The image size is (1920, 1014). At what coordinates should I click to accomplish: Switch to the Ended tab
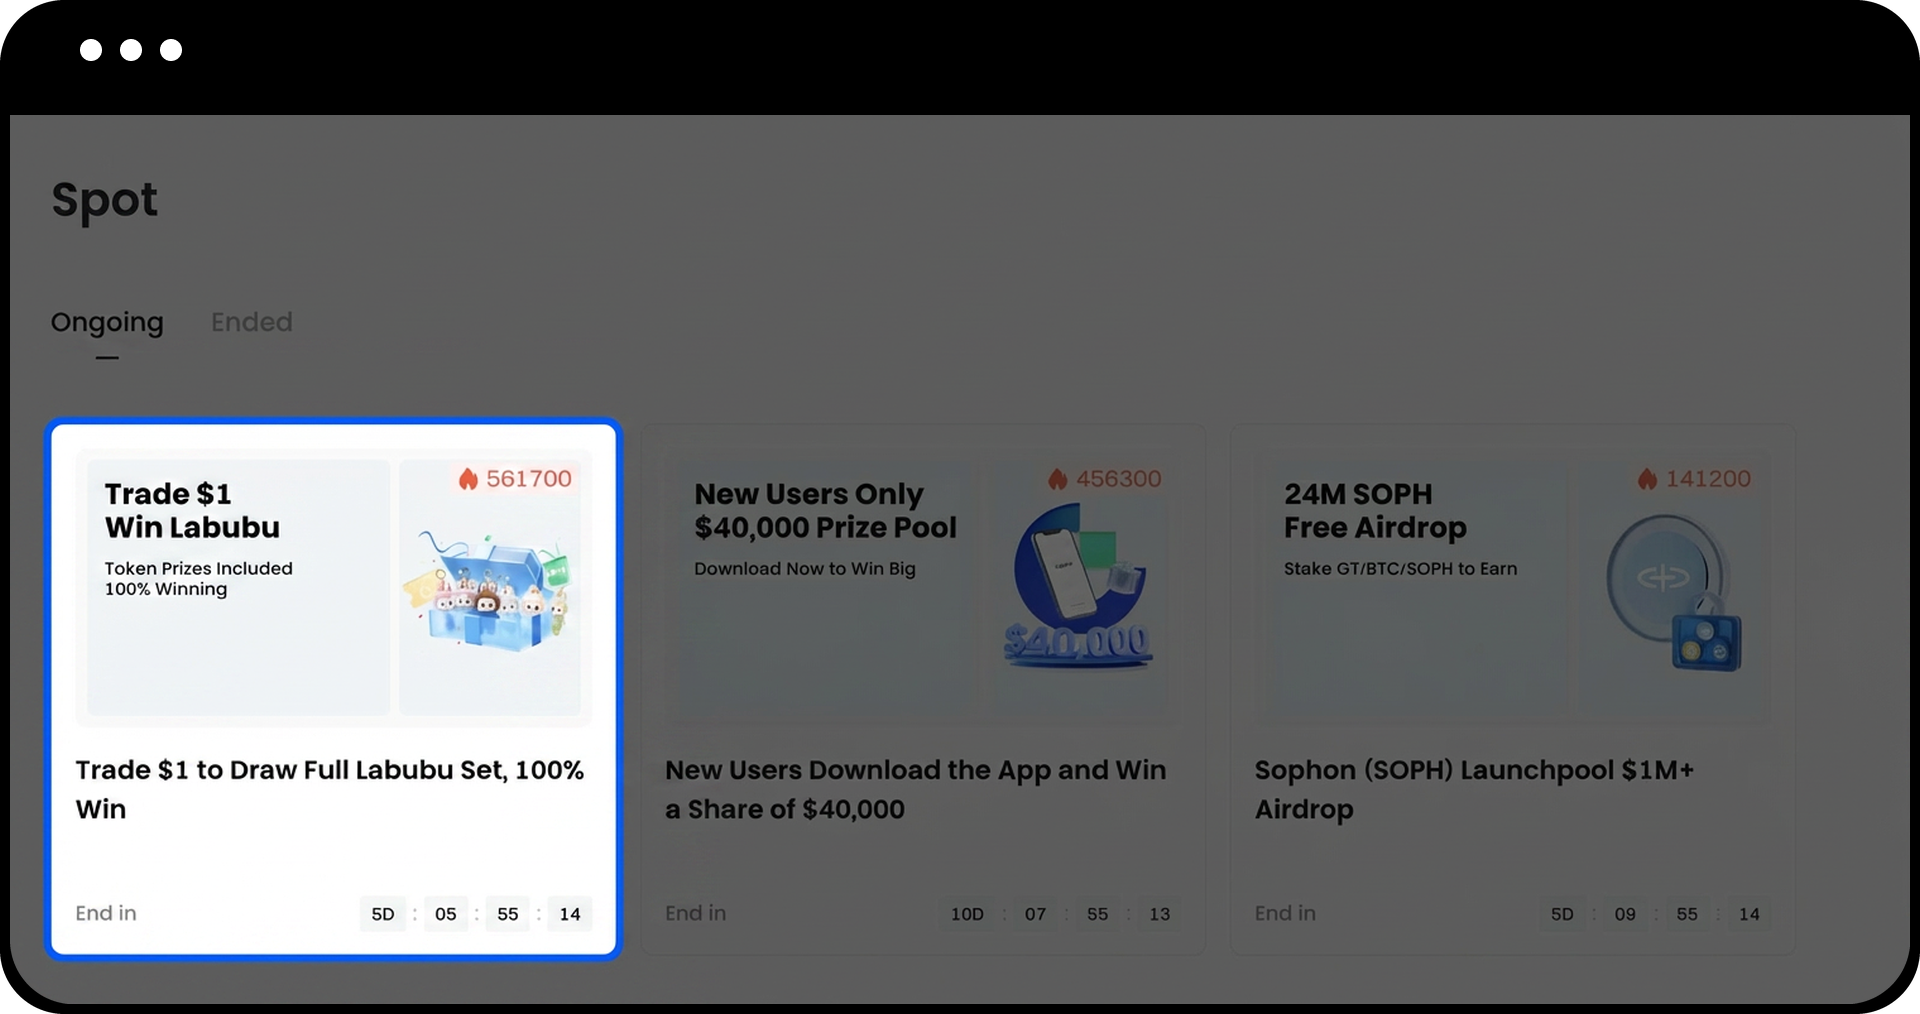click(x=251, y=322)
